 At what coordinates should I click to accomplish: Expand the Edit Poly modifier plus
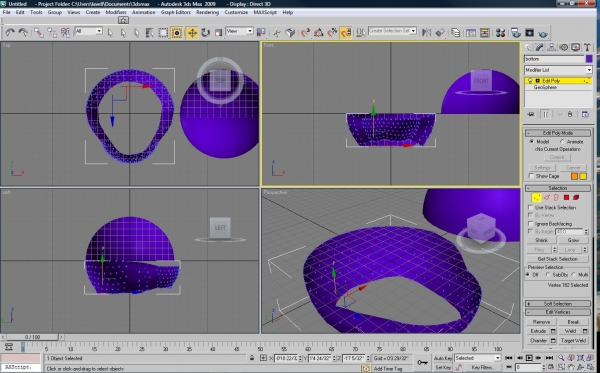click(x=537, y=81)
